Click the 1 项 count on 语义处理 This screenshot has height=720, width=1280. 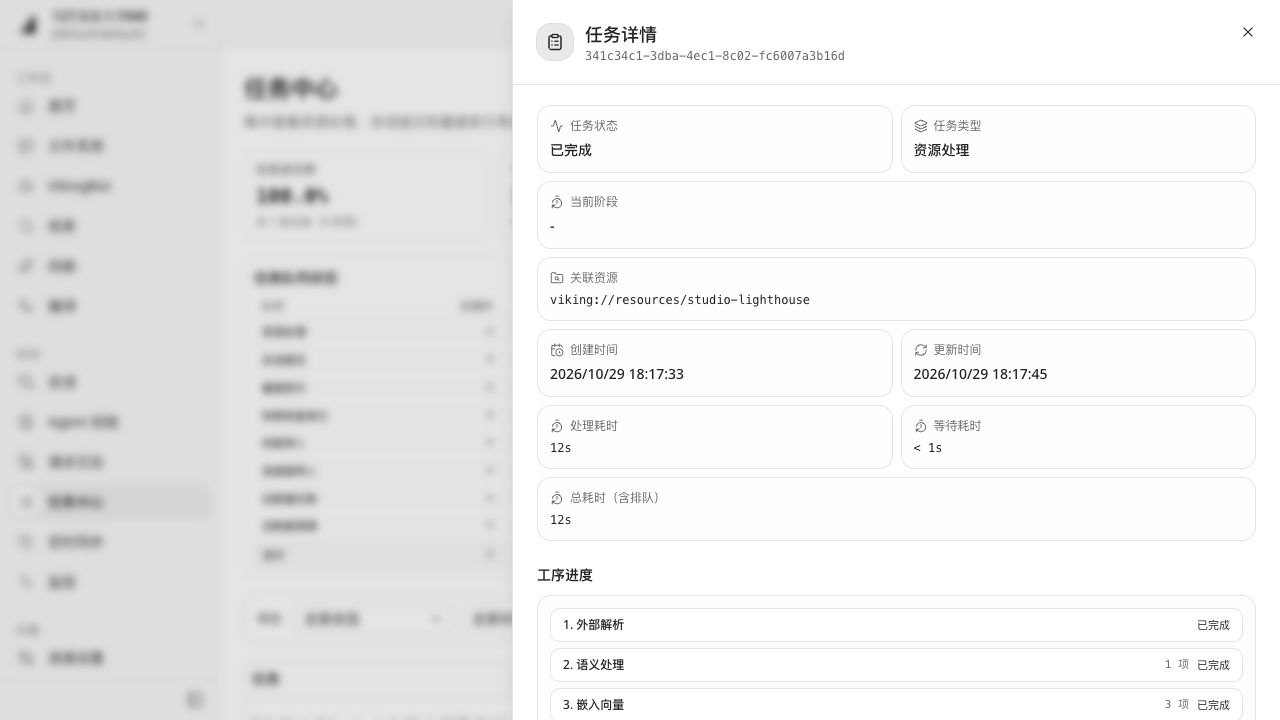(1177, 665)
